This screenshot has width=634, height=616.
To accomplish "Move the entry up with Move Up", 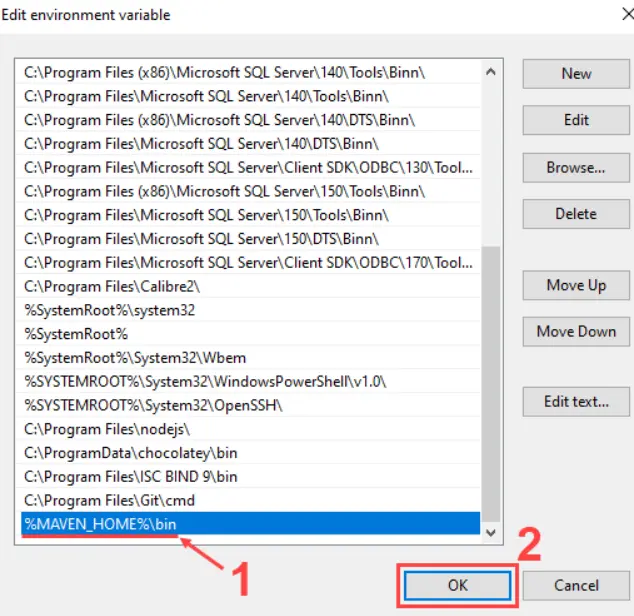I will pos(576,285).
